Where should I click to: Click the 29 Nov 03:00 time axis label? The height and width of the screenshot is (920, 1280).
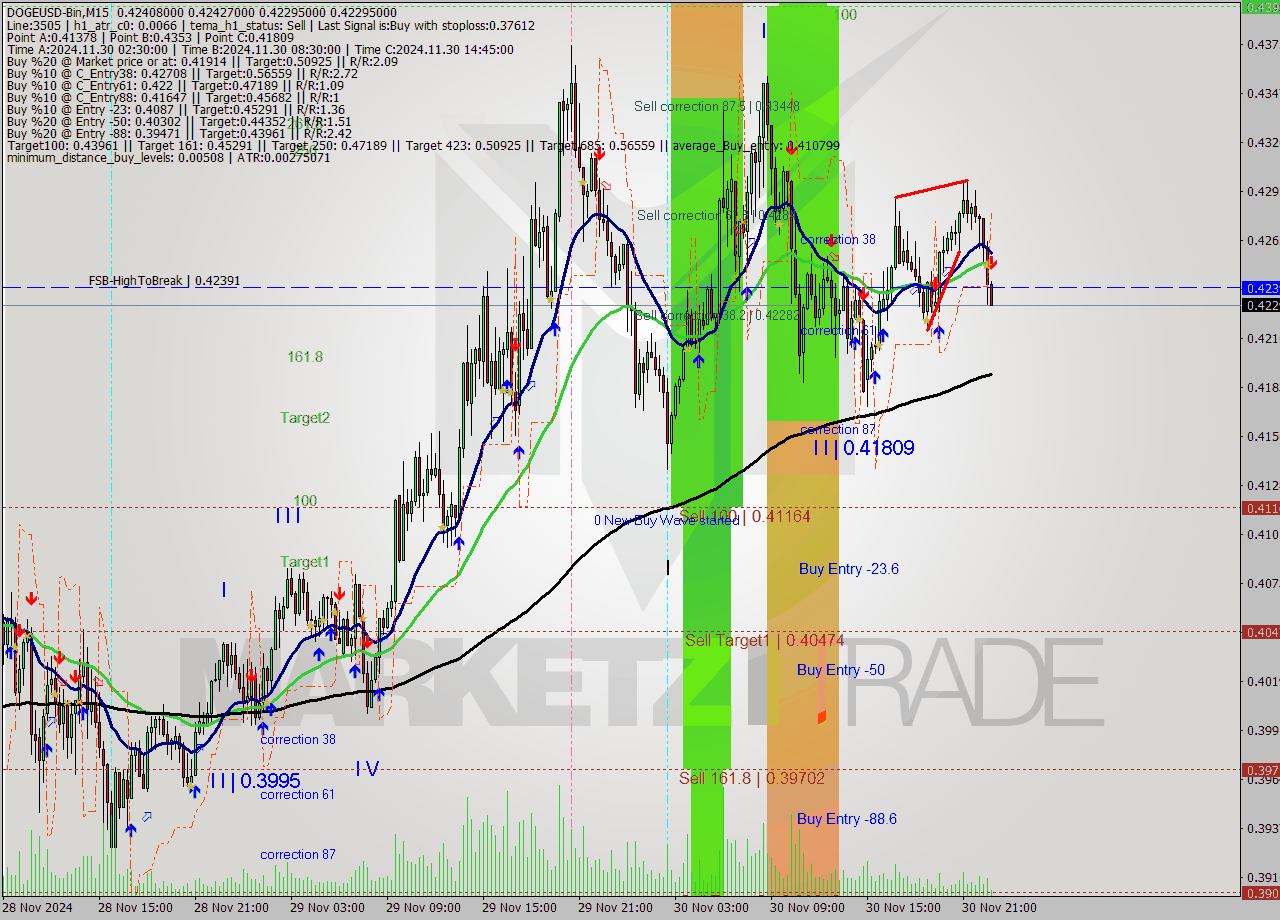pos(327,908)
